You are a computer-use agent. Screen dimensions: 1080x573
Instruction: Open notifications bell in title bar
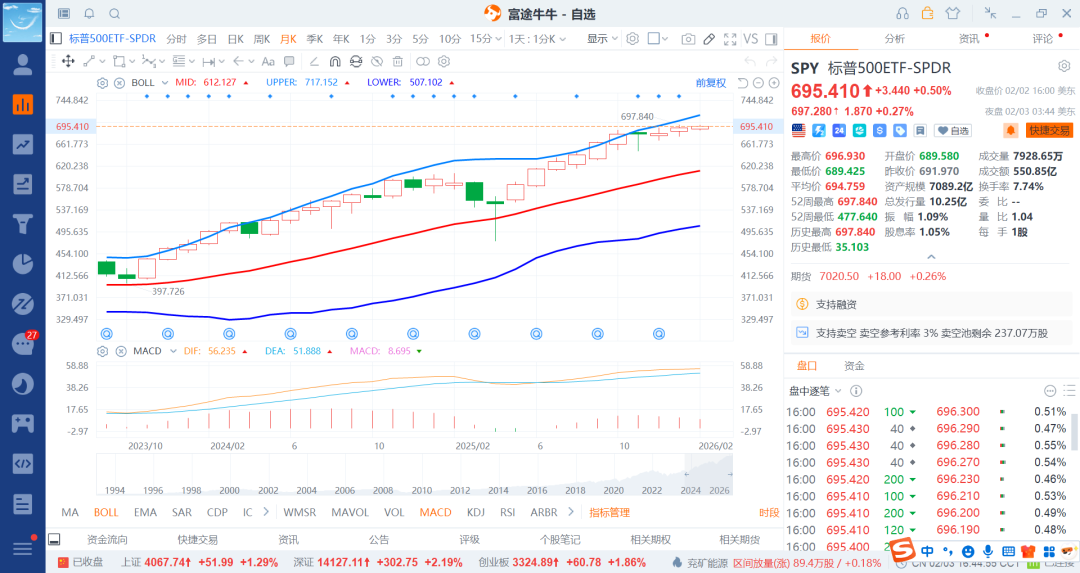(x=90, y=14)
